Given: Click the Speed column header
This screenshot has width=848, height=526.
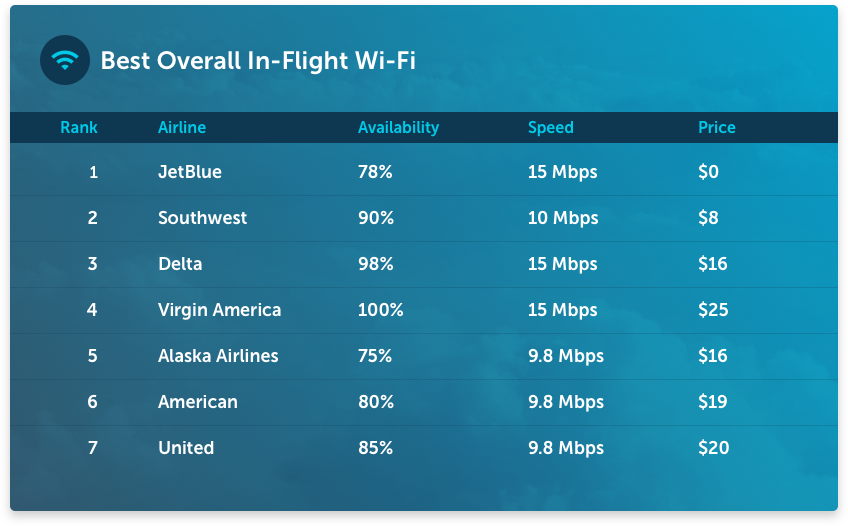Looking at the screenshot, I should pyautogui.click(x=551, y=128).
